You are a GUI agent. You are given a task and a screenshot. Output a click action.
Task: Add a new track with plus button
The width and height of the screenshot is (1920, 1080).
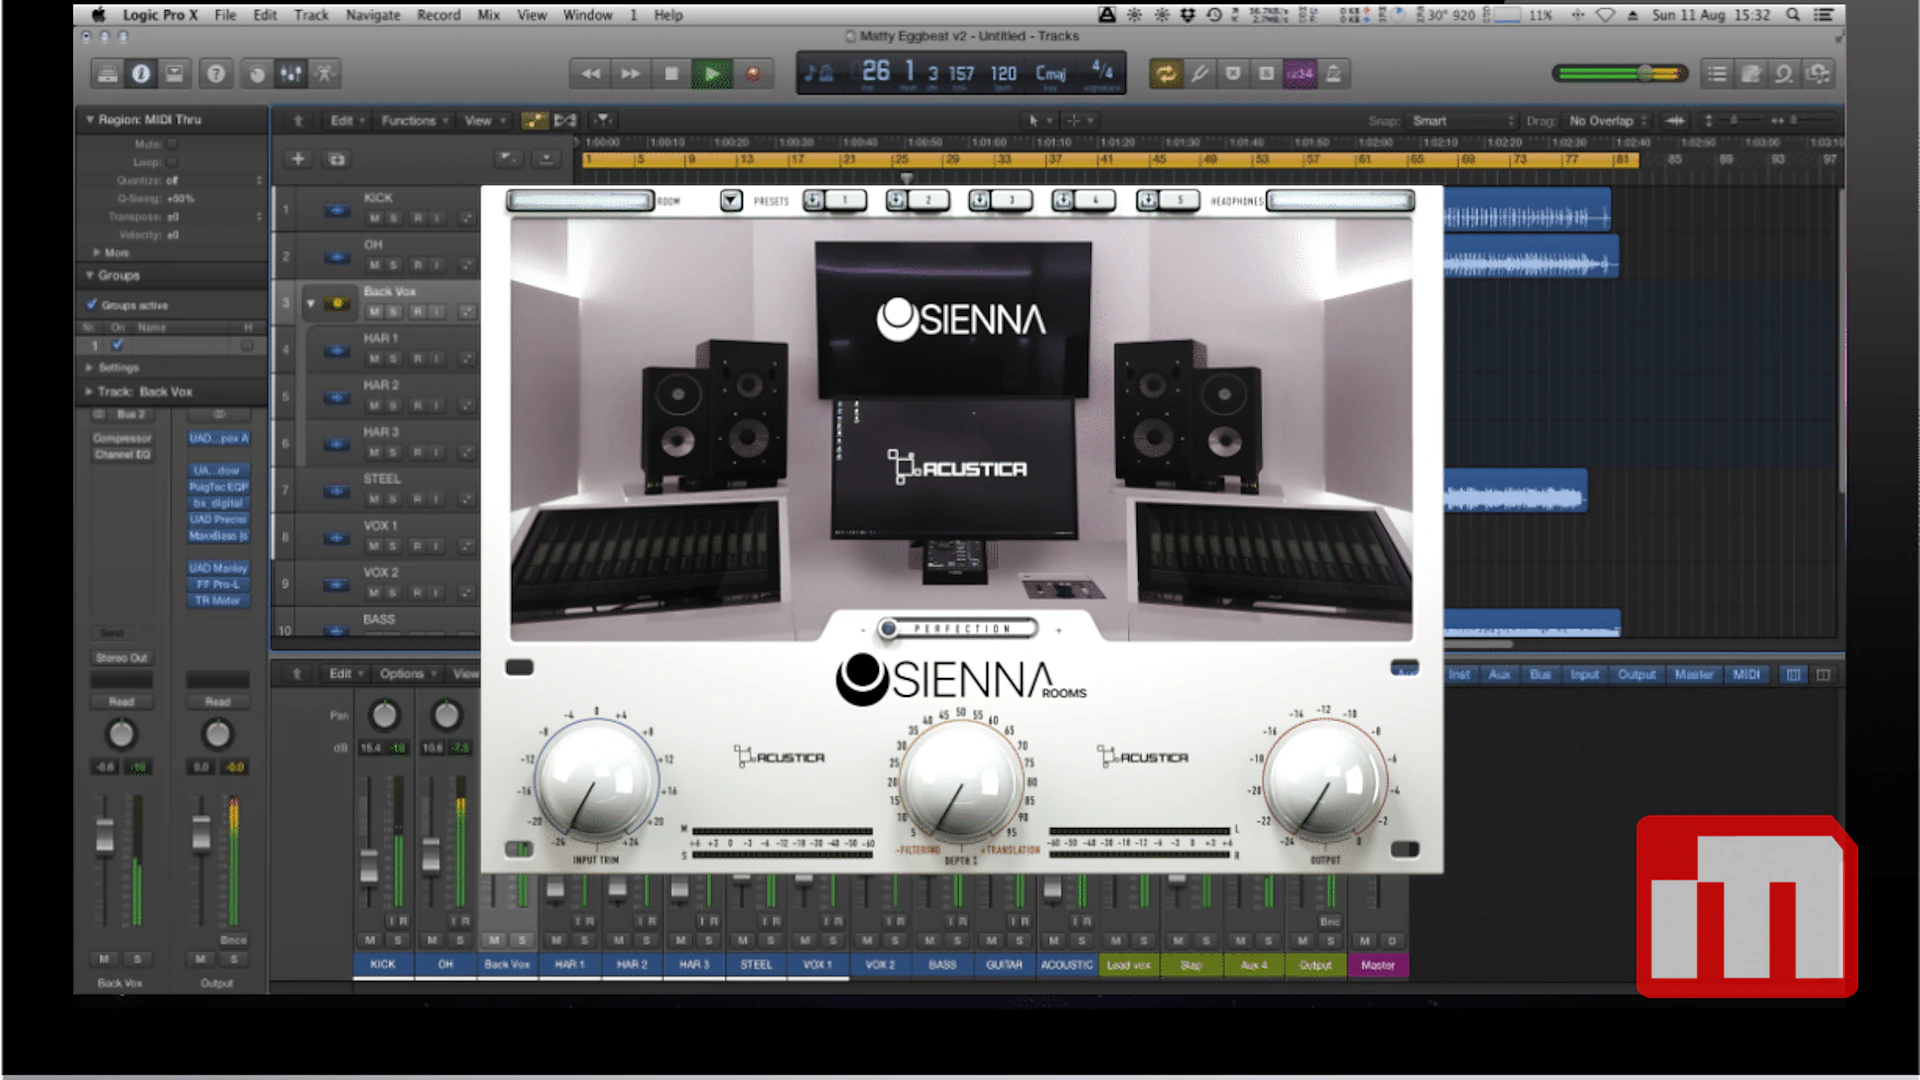298,159
